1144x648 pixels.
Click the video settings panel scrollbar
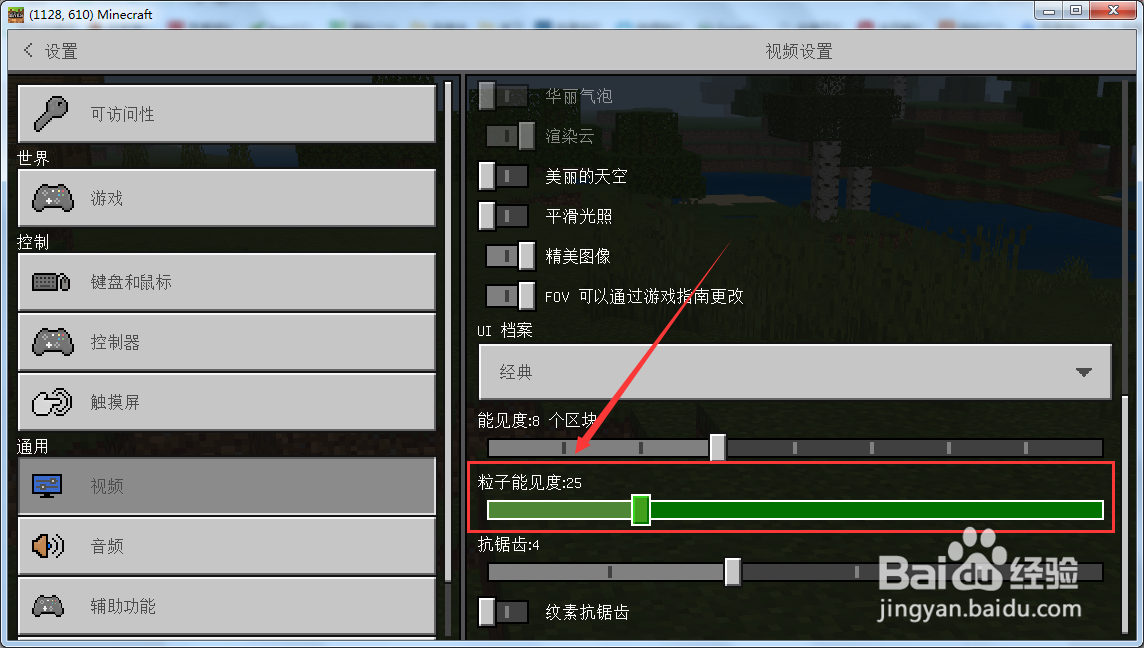1126,514
